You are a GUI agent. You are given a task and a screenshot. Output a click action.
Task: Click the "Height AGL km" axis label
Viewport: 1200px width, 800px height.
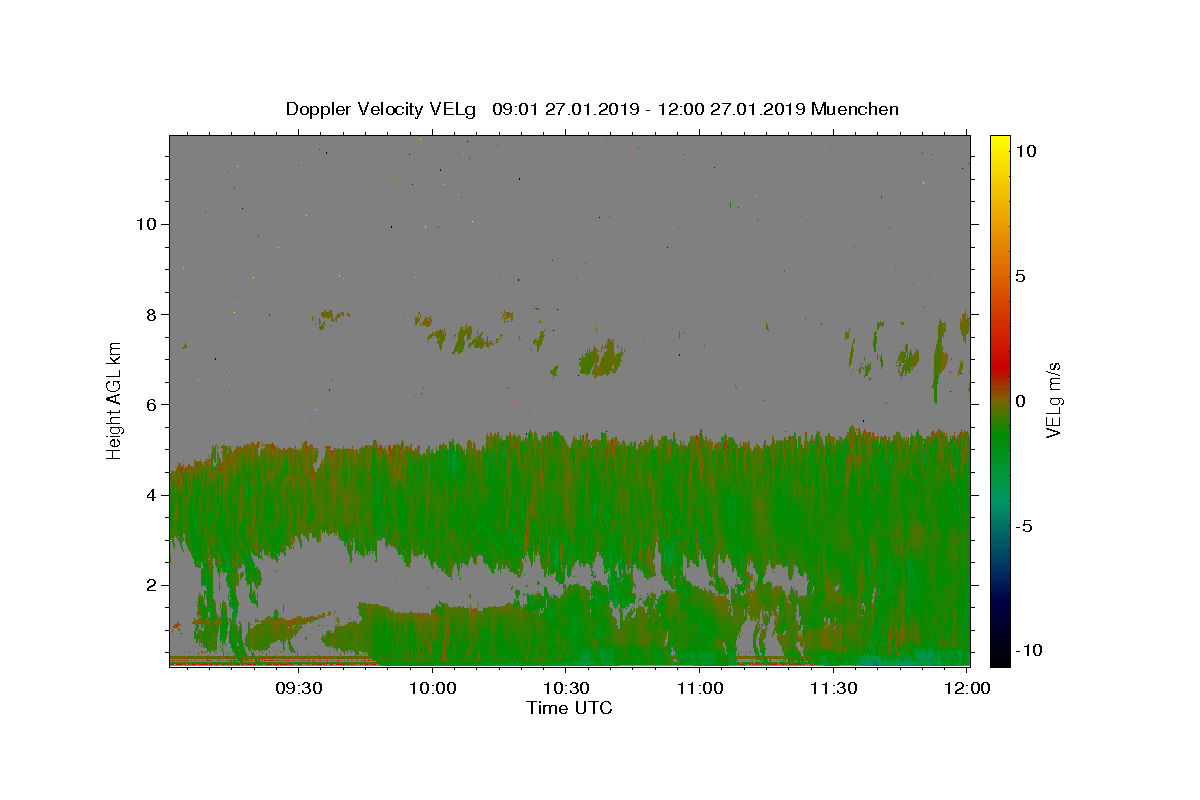[x=115, y=400]
